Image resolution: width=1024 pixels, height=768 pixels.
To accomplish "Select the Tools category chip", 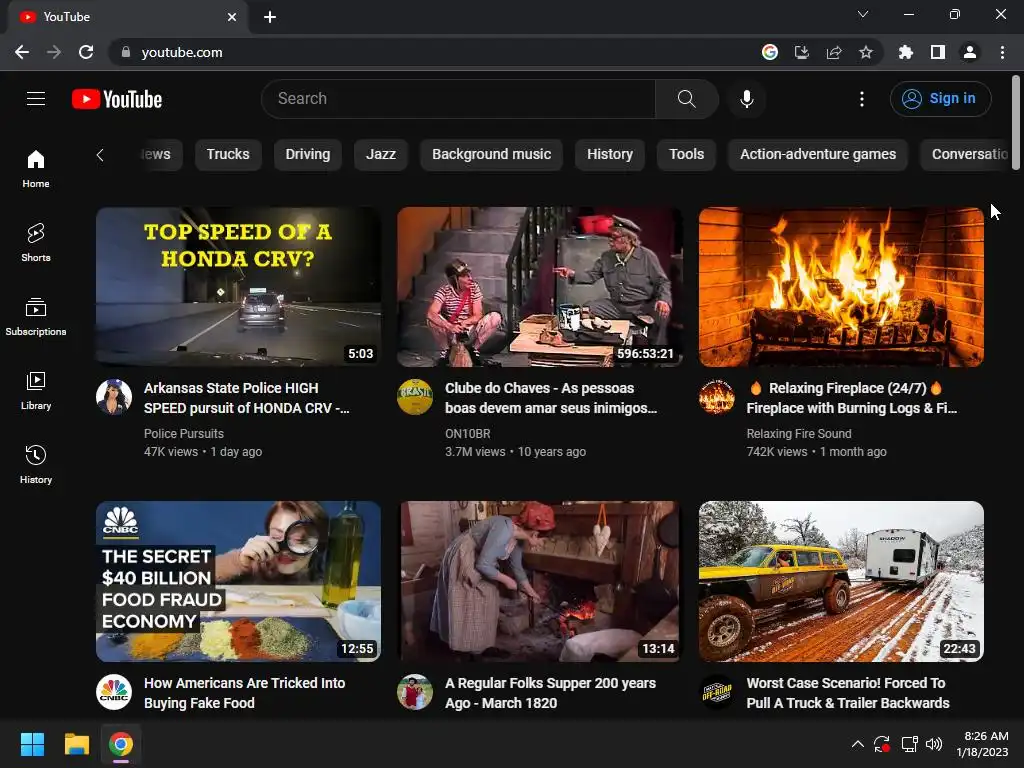I will [x=686, y=155].
